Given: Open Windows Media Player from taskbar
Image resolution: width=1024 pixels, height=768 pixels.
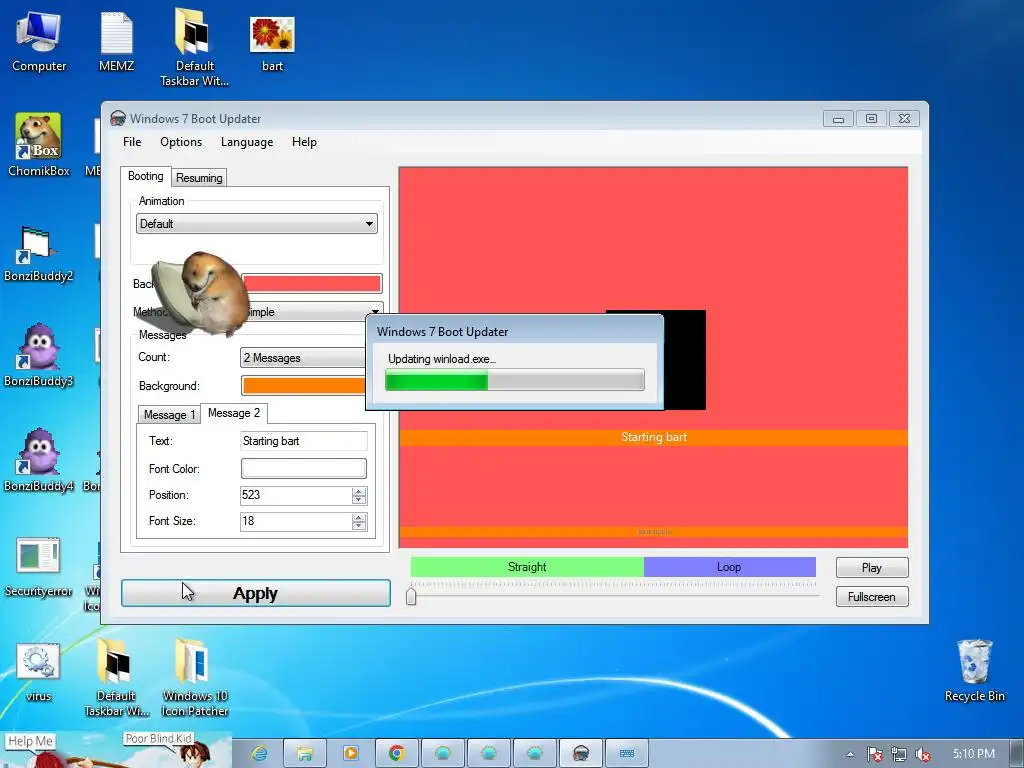Looking at the screenshot, I should 351,754.
